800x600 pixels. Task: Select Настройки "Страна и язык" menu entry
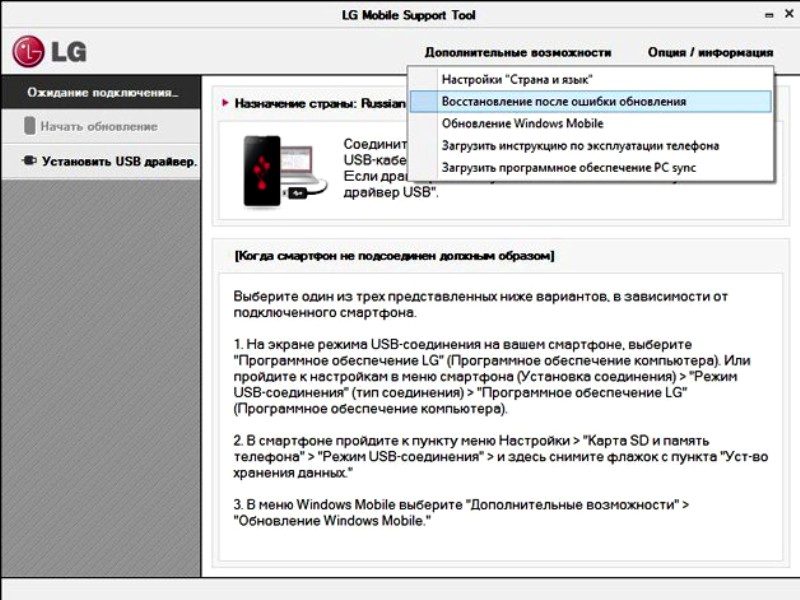pos(591,79)
